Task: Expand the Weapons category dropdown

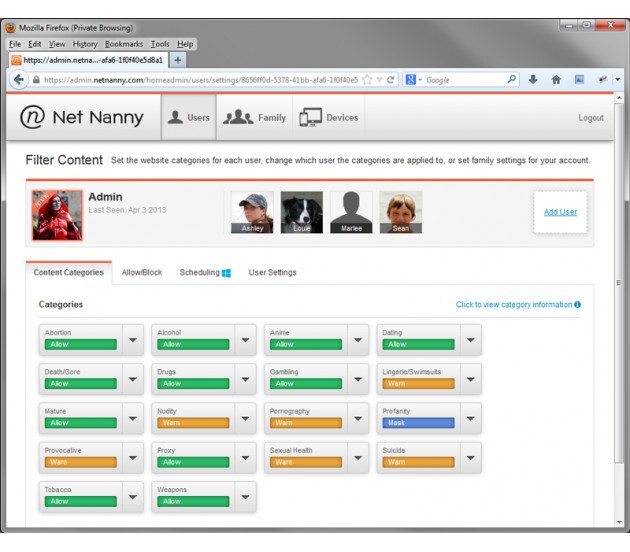Action: 245,497
